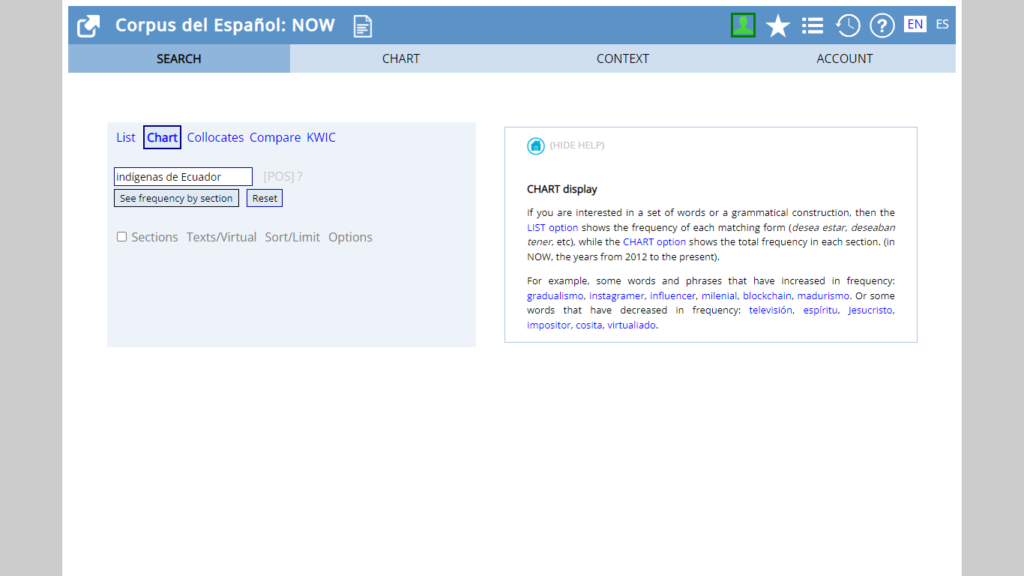Expand the Texts/Virtual options
Screen dimensions: 1024x576
click(x=221, y=237)
